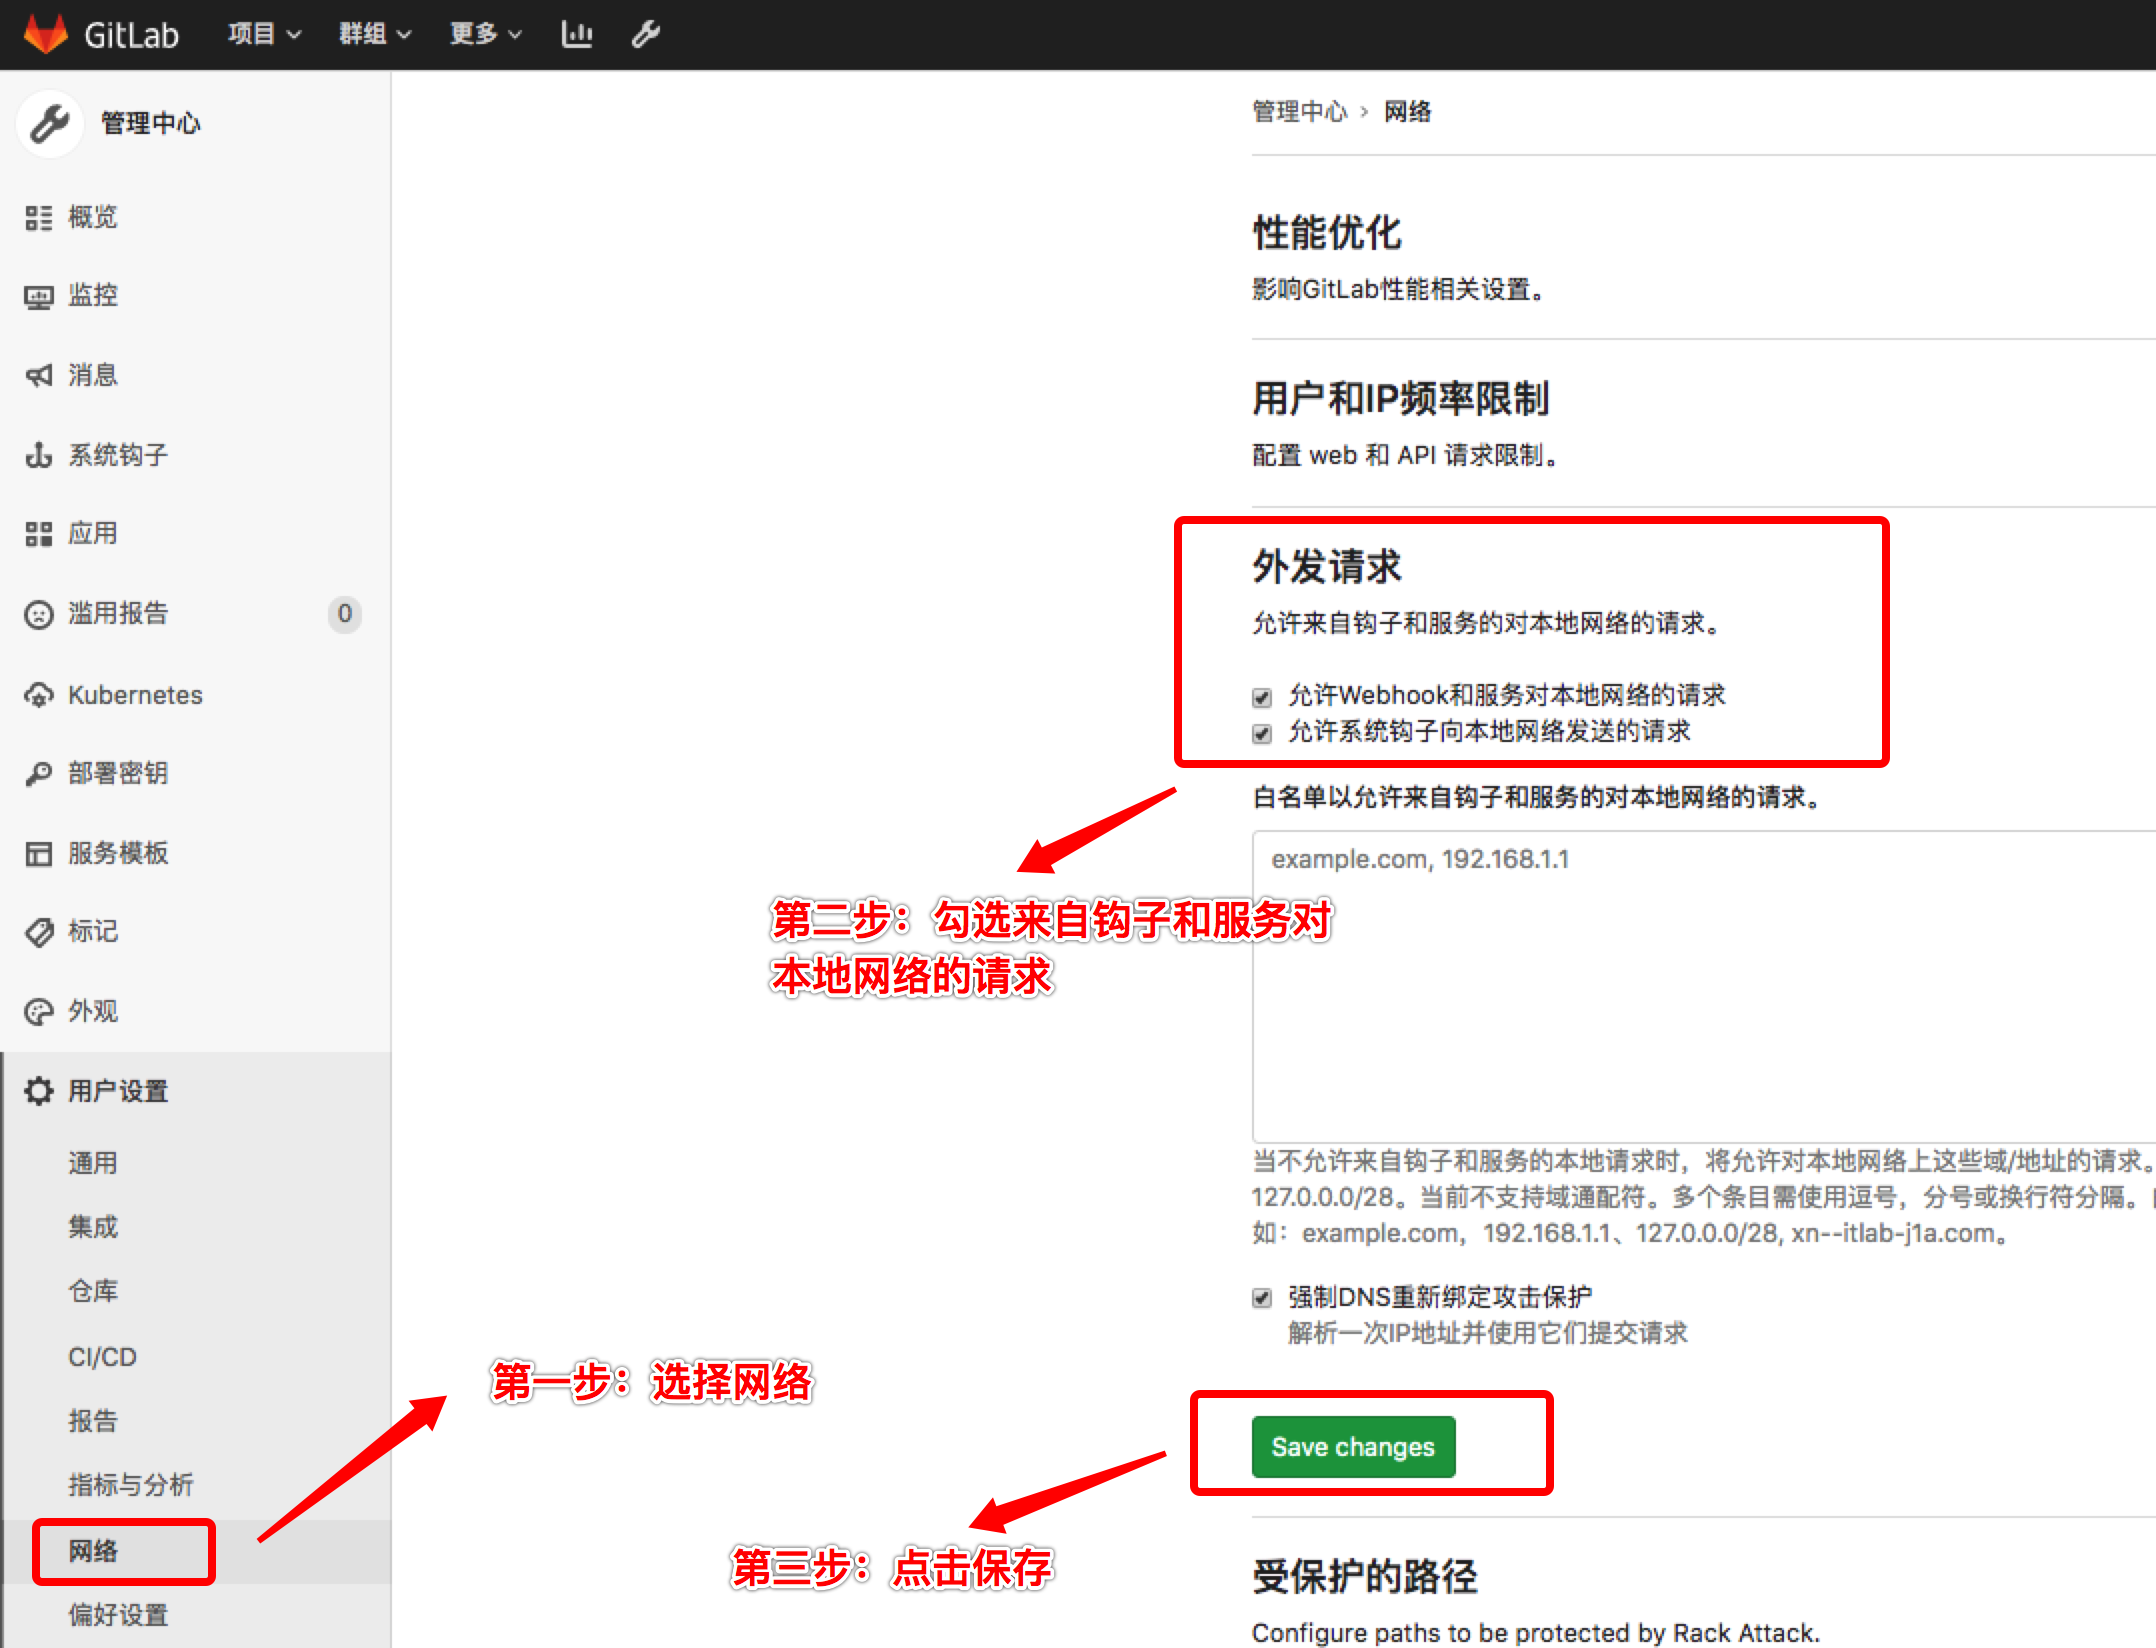Click the 概览 overview sidebar icon

coord(38,218)
